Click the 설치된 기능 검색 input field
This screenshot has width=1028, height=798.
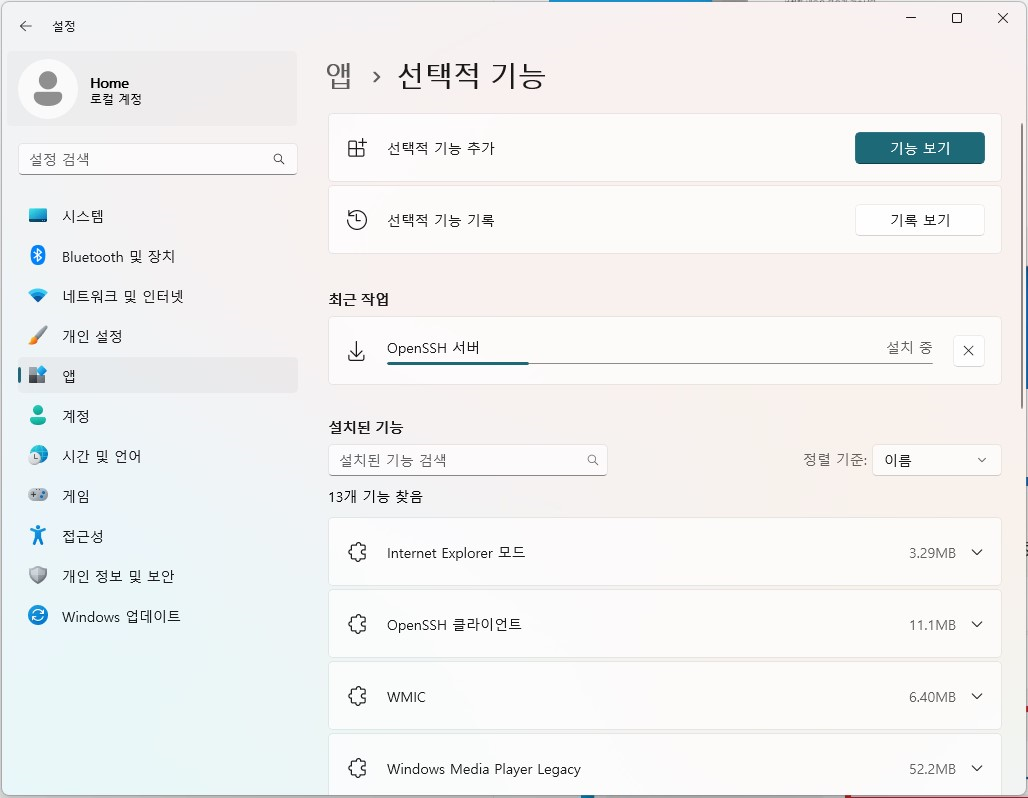click(x=467, y=460)
